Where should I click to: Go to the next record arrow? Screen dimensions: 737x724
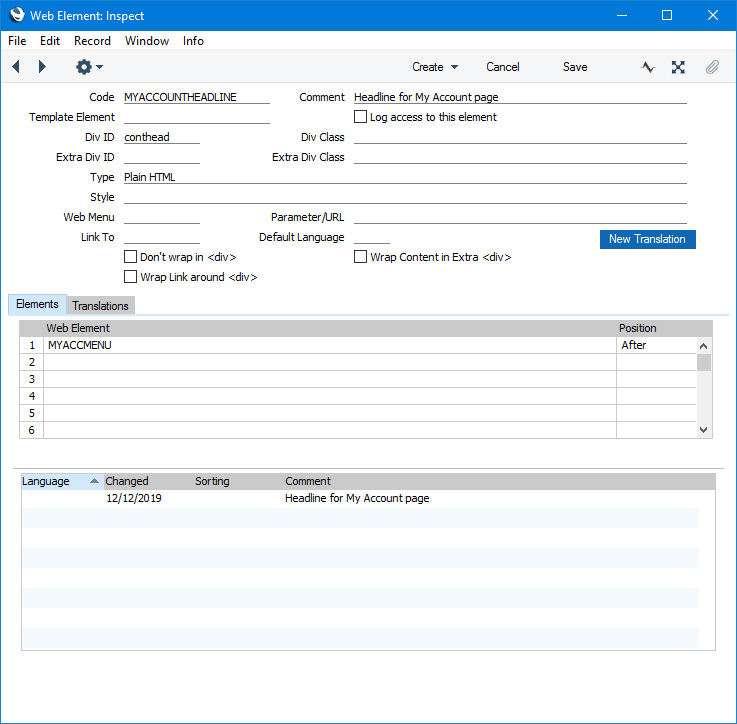click(x=42, y=67)
